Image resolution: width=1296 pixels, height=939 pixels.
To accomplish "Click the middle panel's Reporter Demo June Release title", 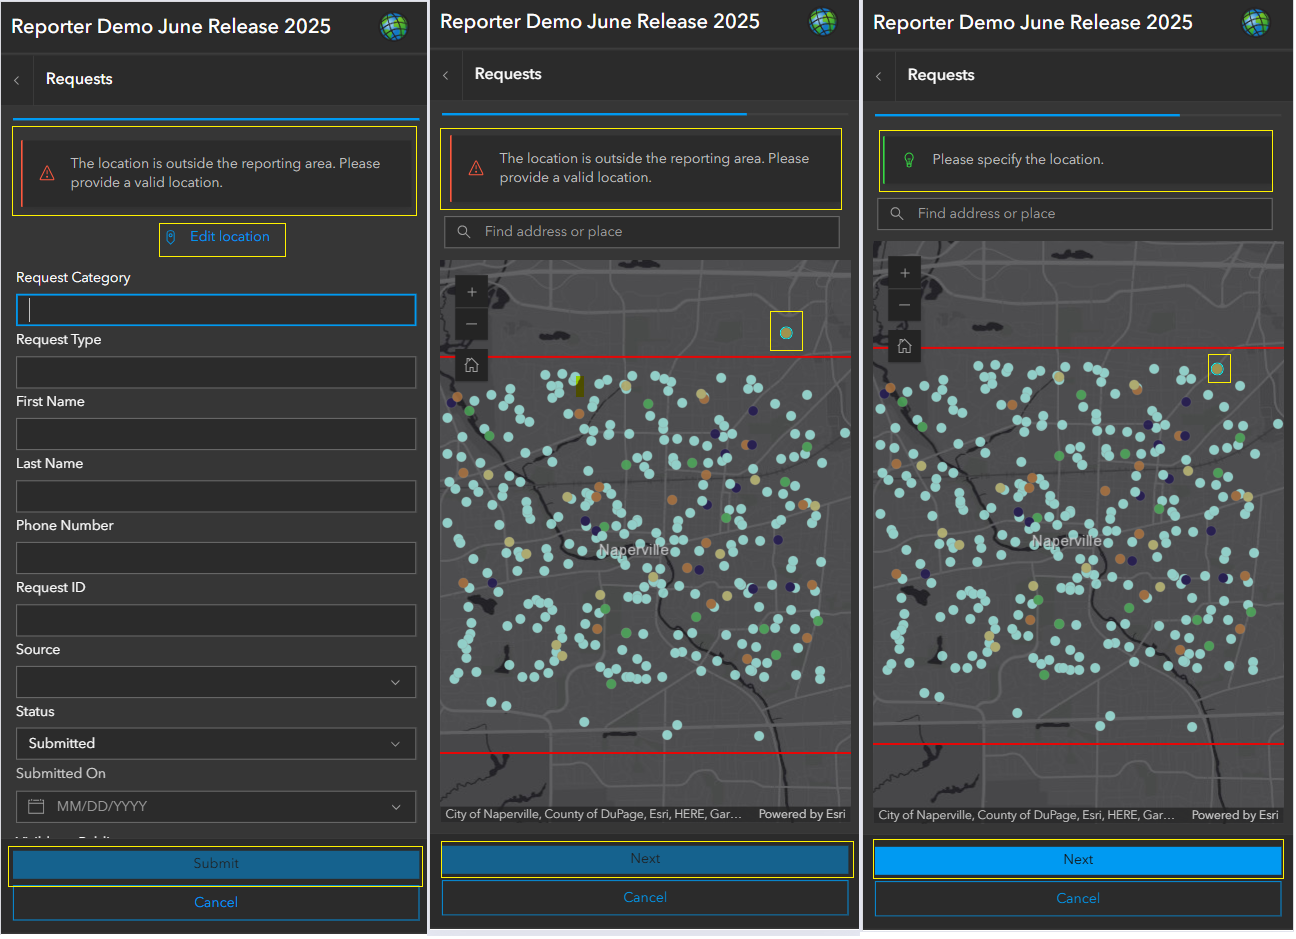I will point(600,22).
